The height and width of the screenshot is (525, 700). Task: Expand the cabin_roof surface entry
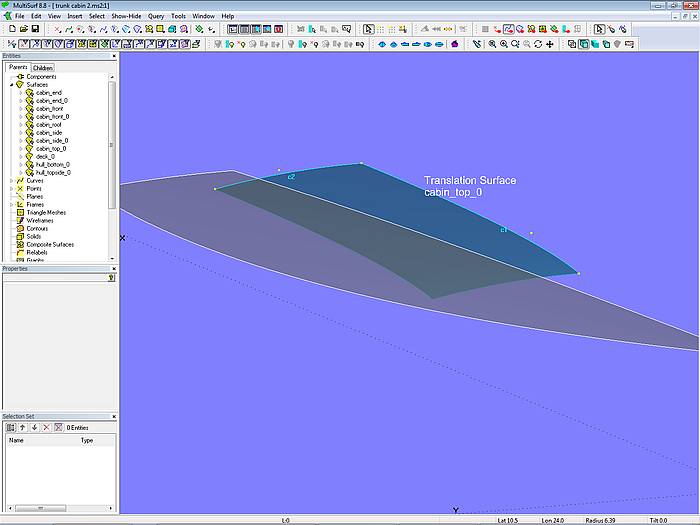click(20, 125)
